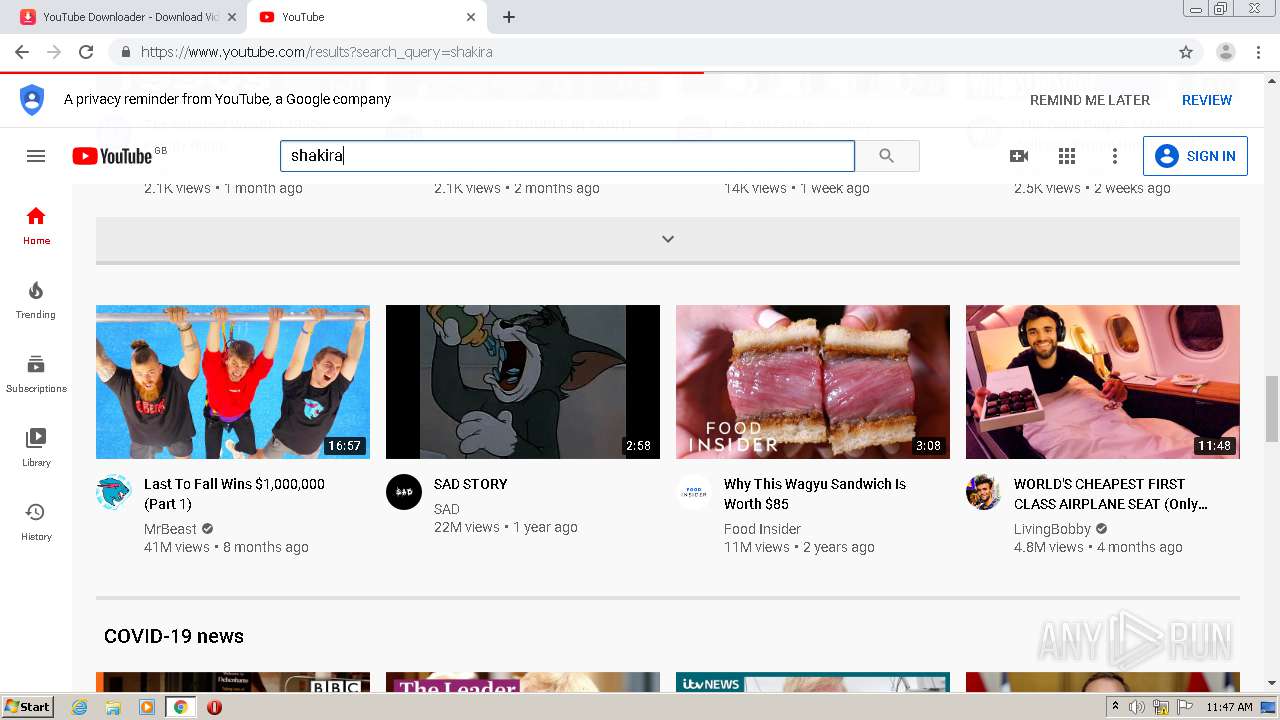The image size is (1280, 720).
Task: Click the privacy reminder shield icon
Action: [x=32, y=99]
